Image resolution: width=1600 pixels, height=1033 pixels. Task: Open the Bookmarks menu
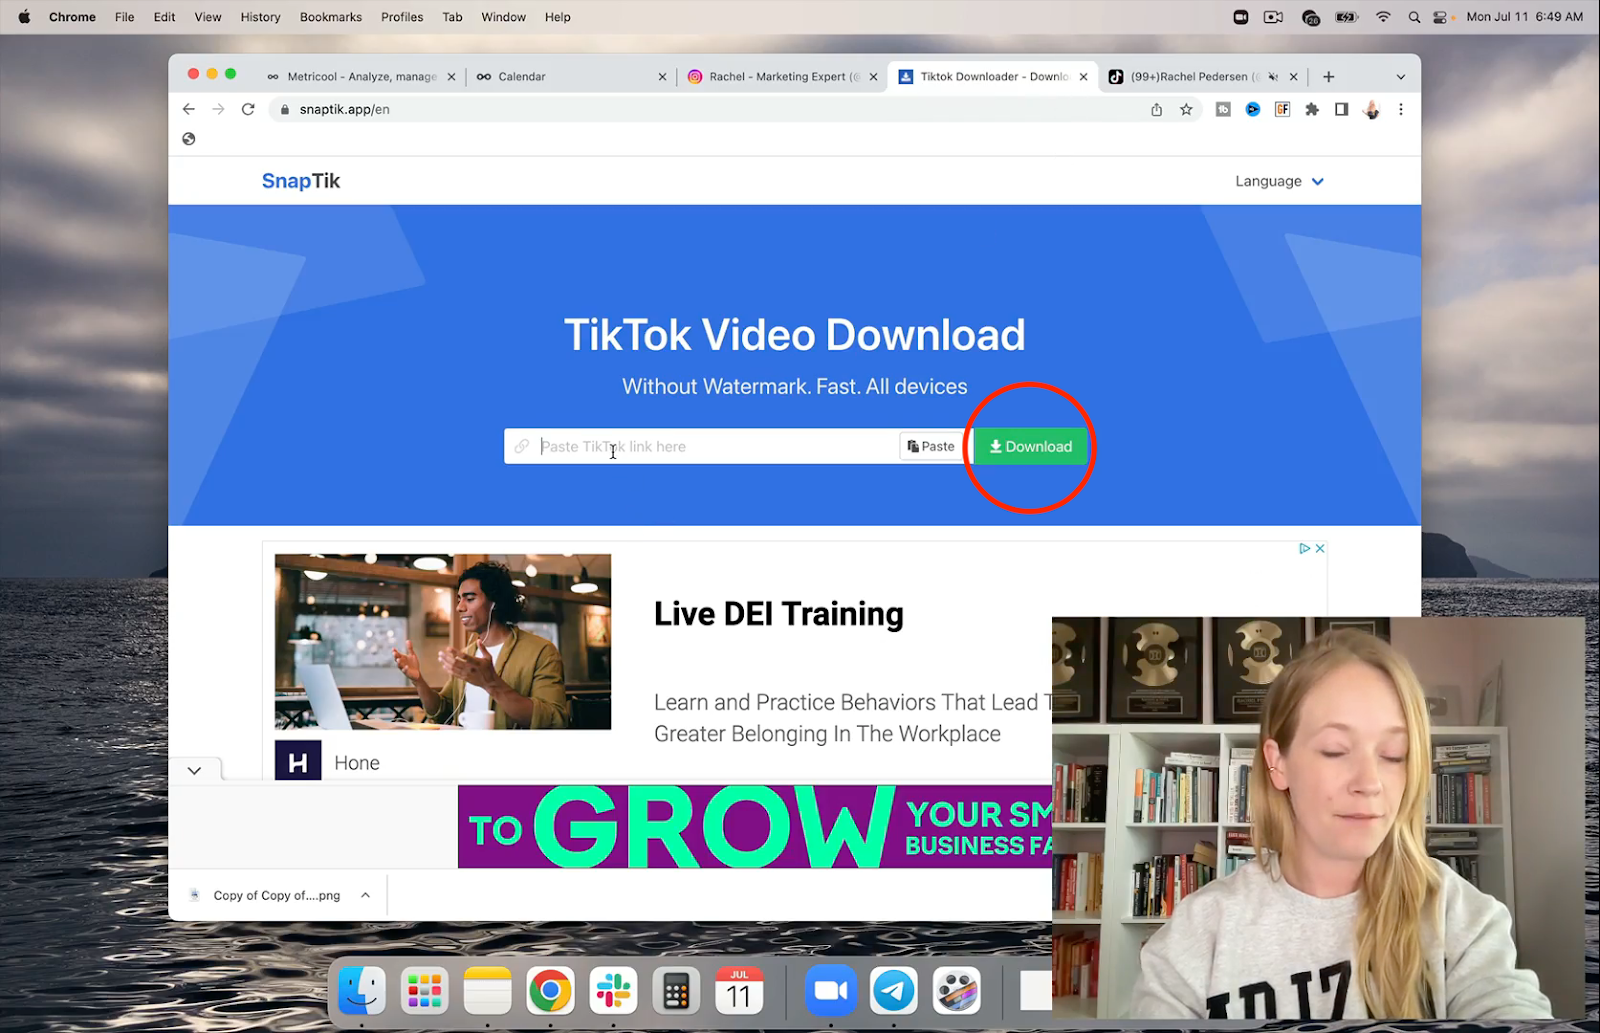coord(331,17)
